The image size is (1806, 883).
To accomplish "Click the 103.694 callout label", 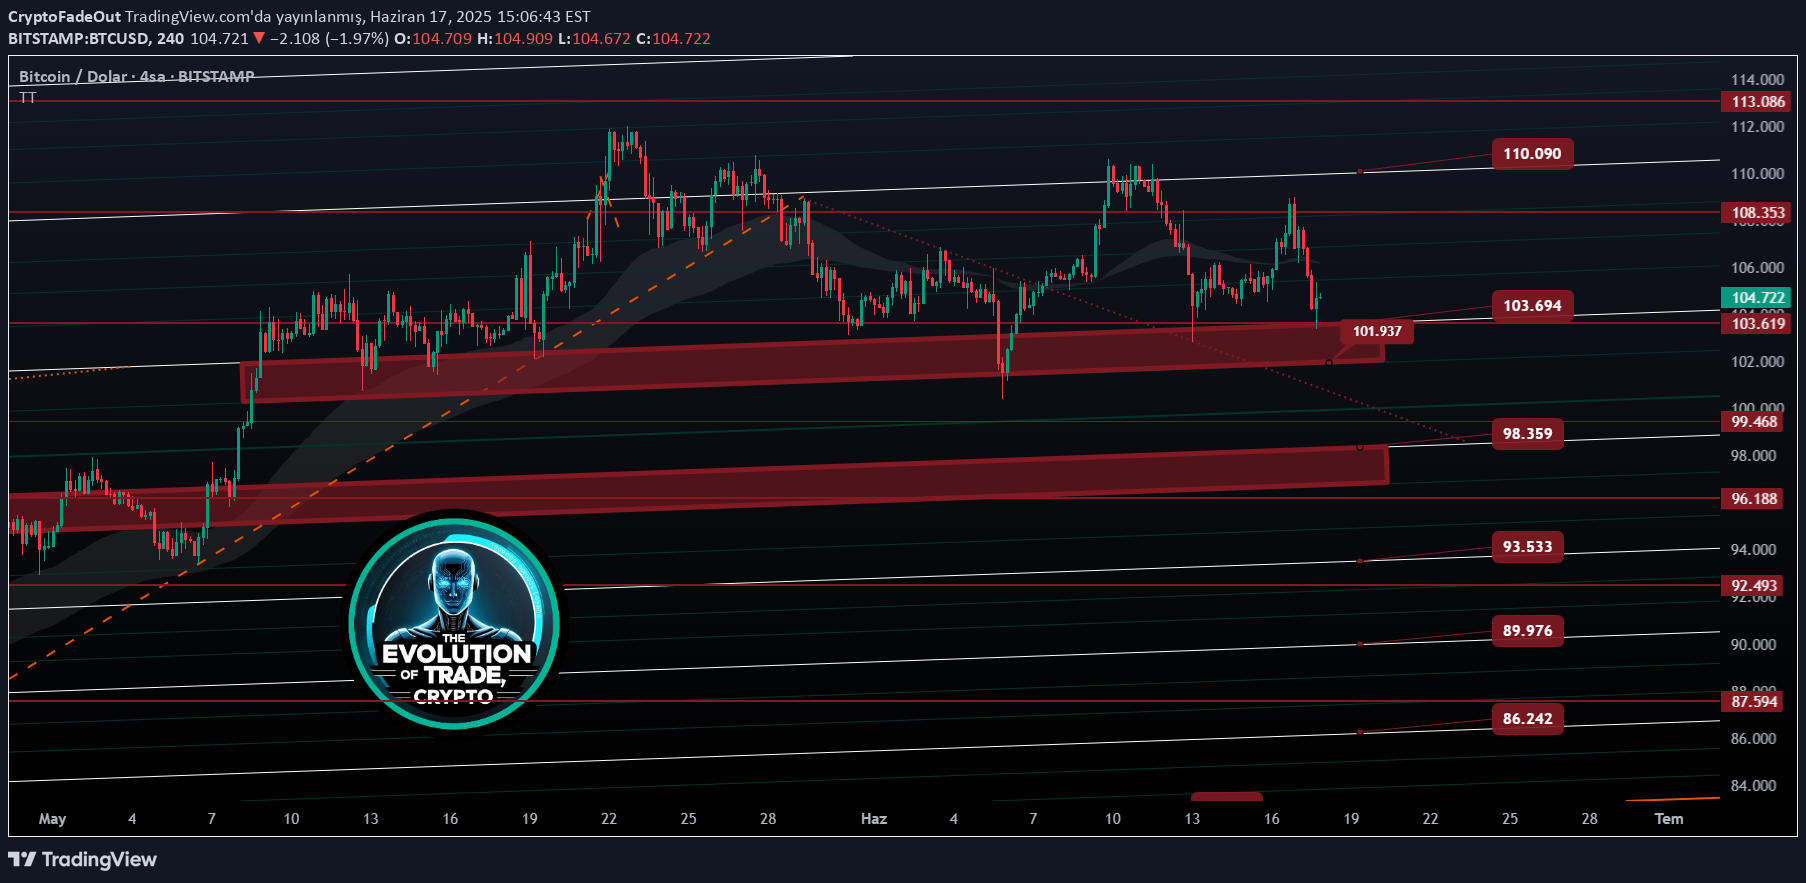I will coord(1532,306).
